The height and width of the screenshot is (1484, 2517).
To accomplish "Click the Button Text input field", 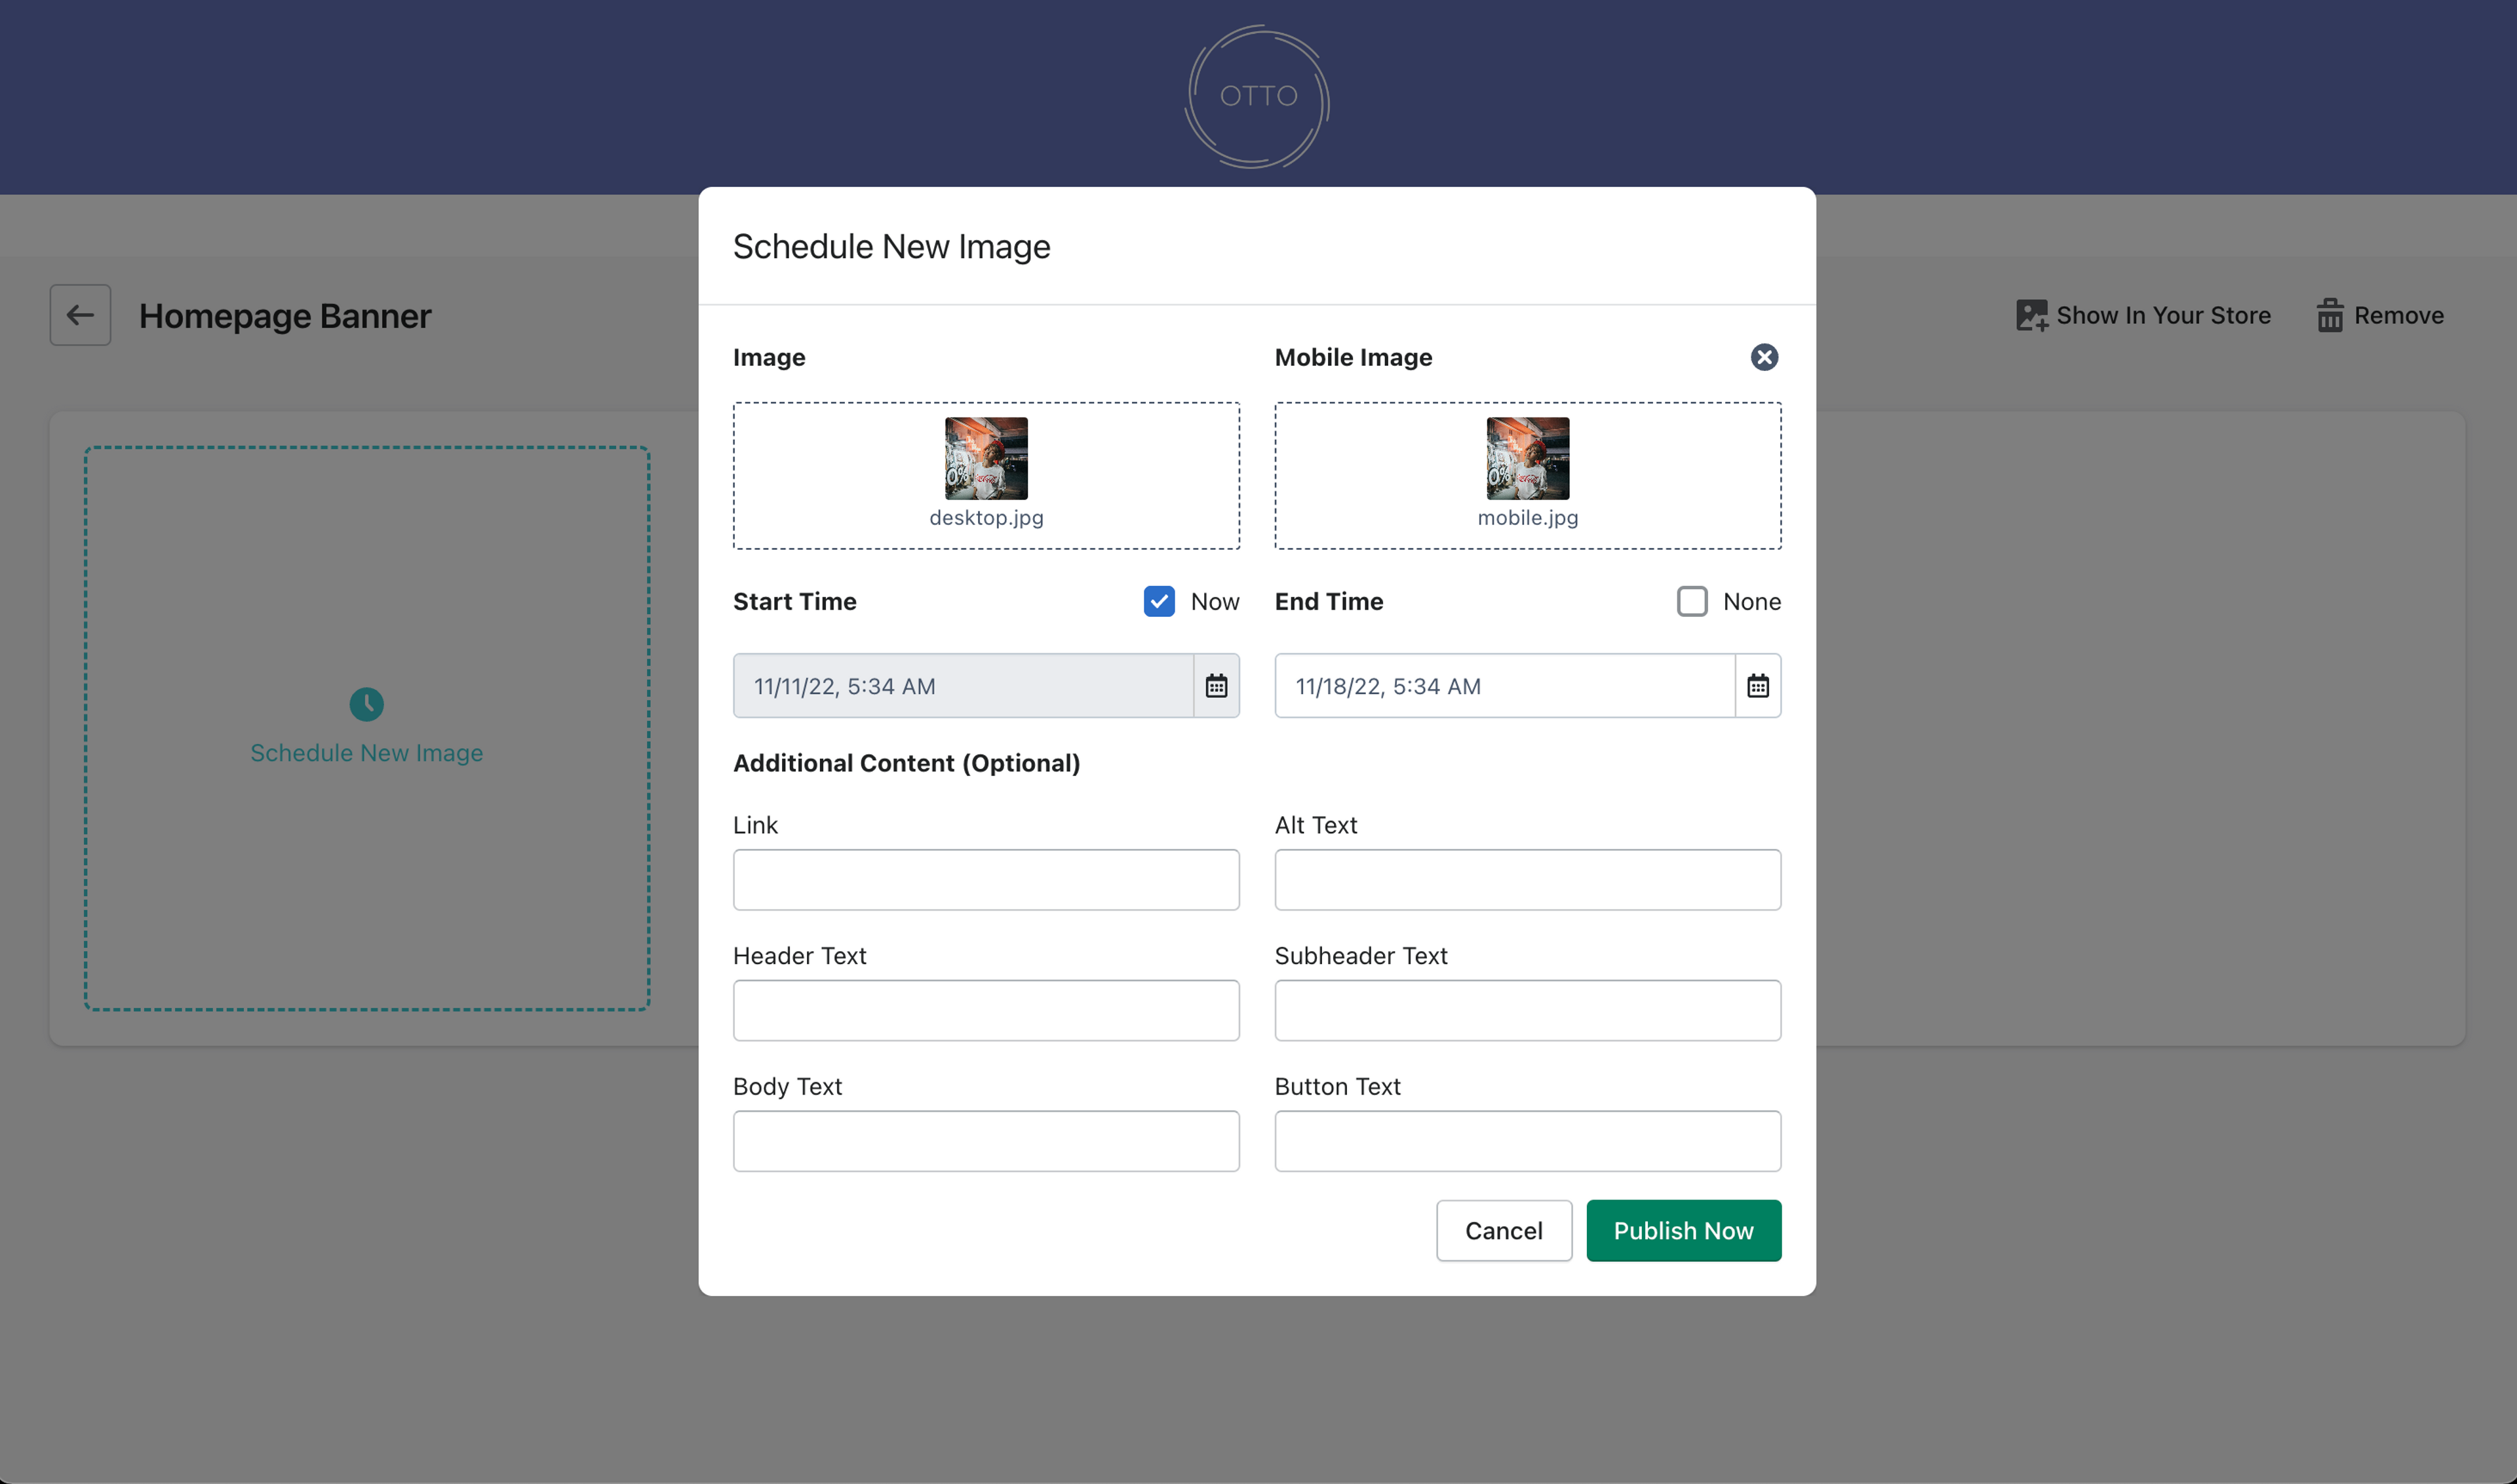I will (x=1527, y=1141).
